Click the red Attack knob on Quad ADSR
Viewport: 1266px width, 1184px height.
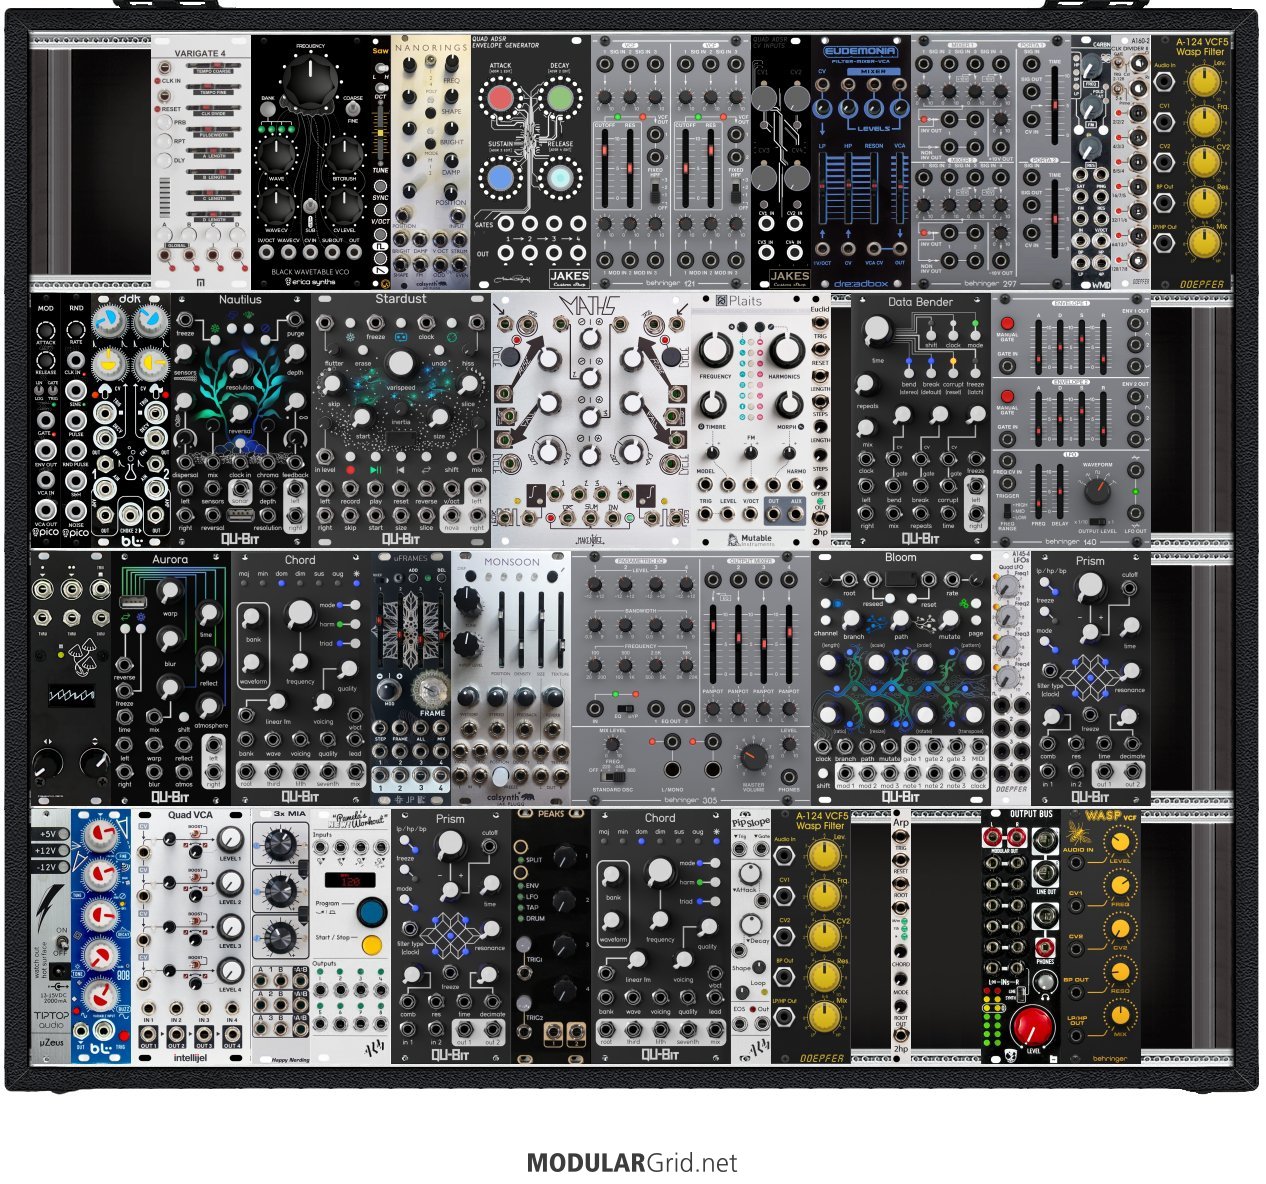coord(499,100)
